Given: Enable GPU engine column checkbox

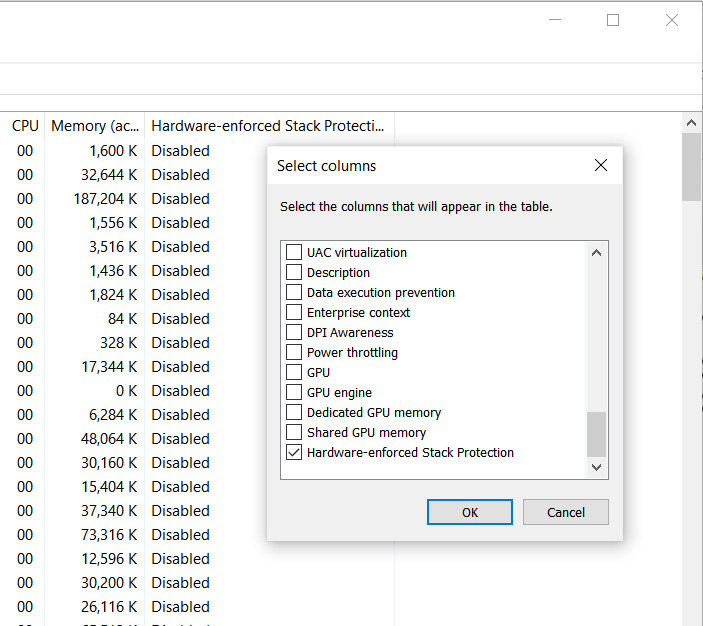Looking at the screenshot, I should (294, 392).
